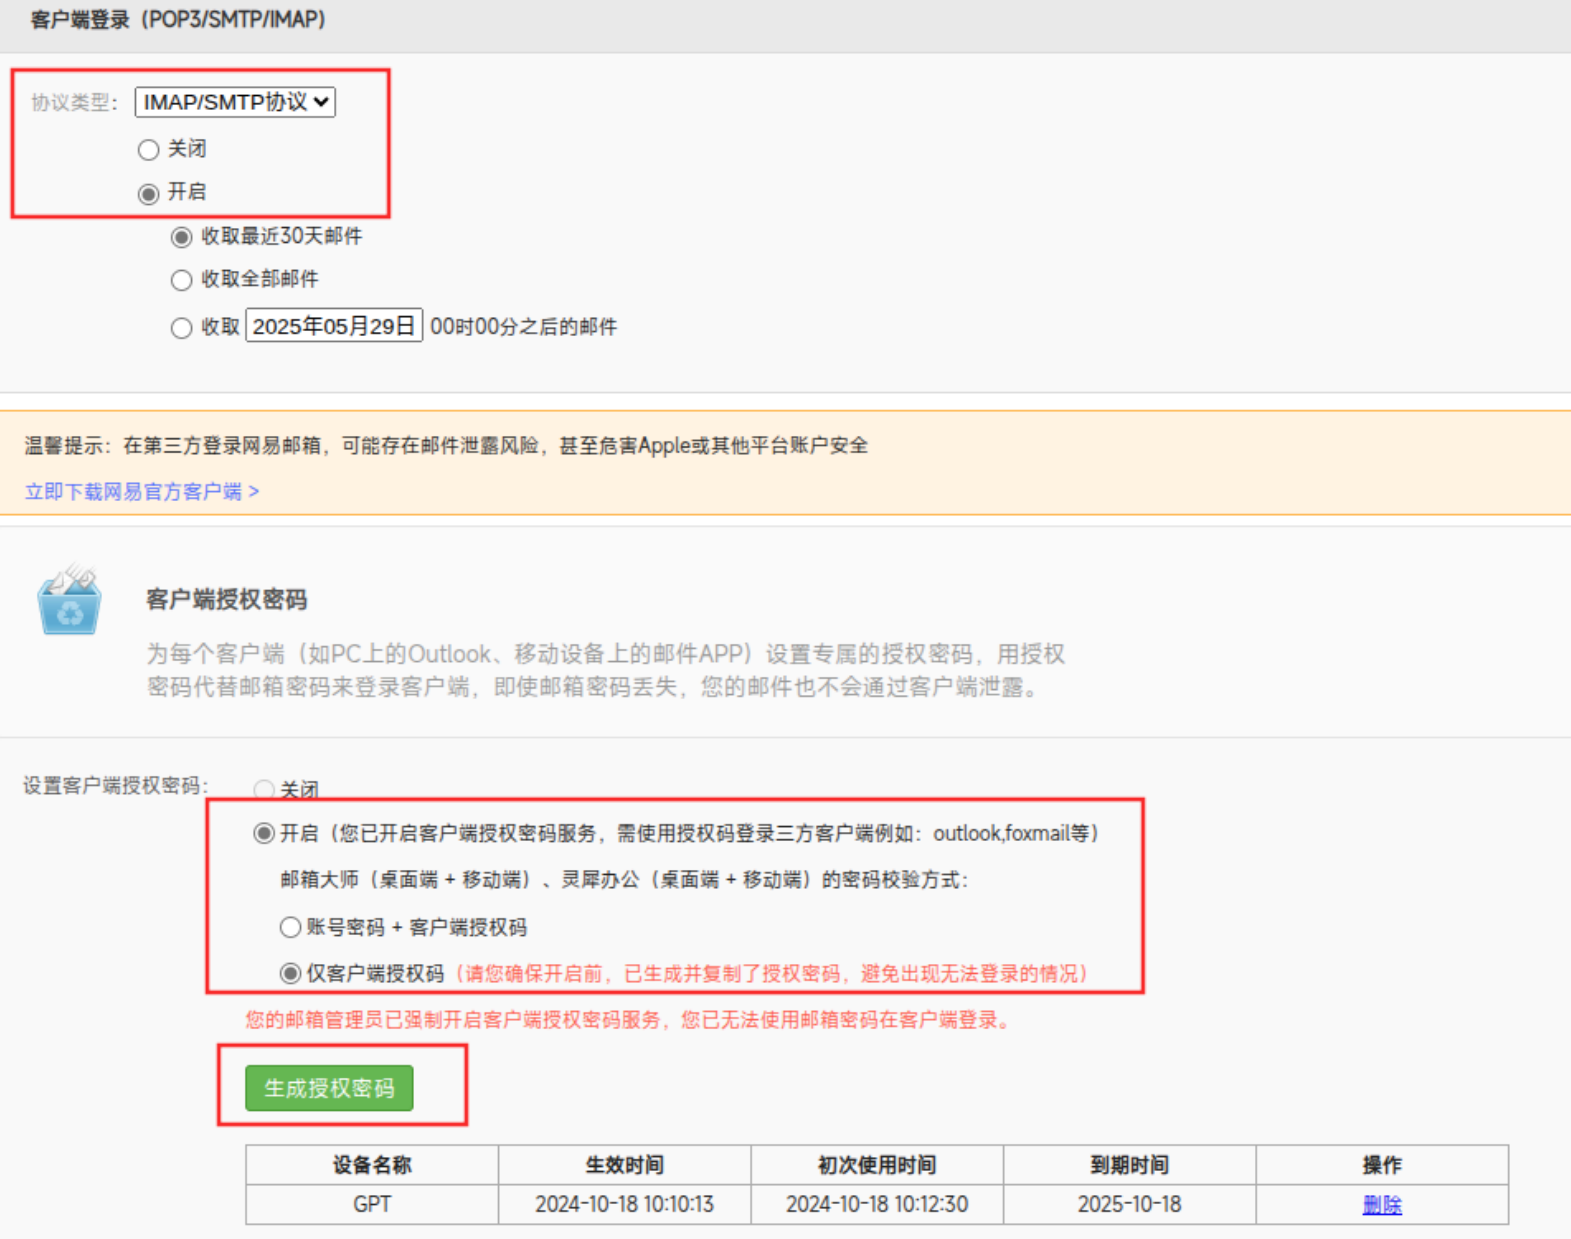Click the 设备名称 column header
The width and height of the screenshot is (1571, 1239).
click(372, 1165)
